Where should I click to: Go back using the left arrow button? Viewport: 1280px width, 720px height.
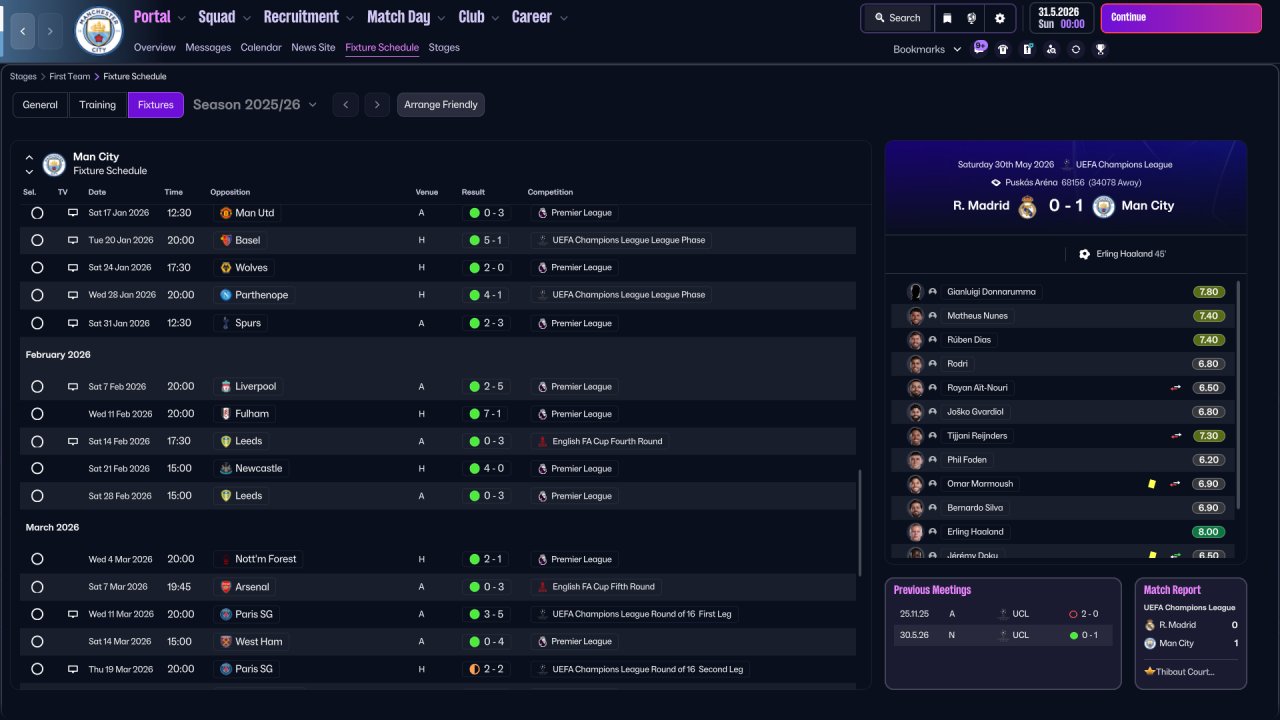(x=22, y=31)
